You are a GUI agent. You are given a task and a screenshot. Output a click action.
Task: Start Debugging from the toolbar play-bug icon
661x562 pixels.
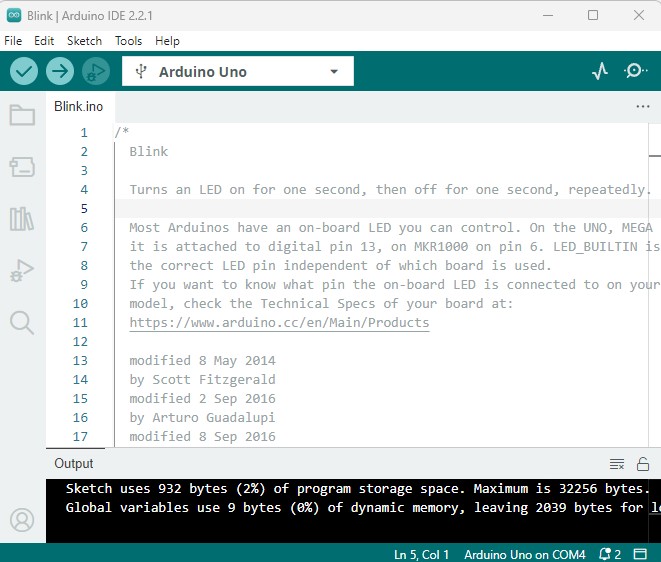coord(96,71)
